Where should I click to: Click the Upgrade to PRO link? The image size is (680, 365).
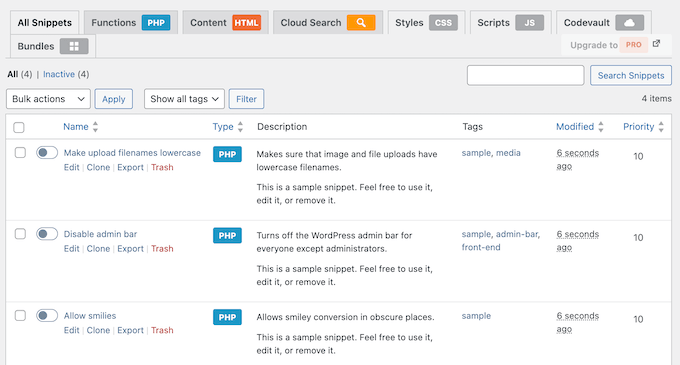[x=615, y=45]
